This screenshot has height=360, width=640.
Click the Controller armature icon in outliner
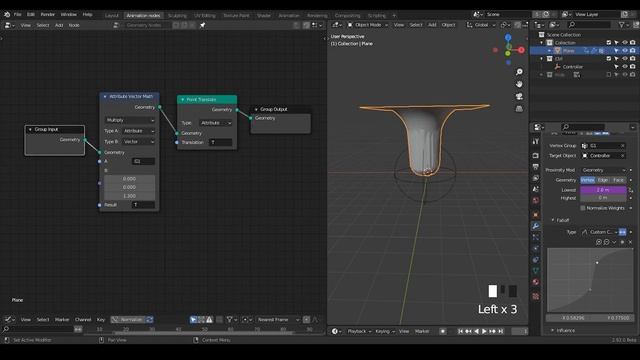[x=557, y=67]
